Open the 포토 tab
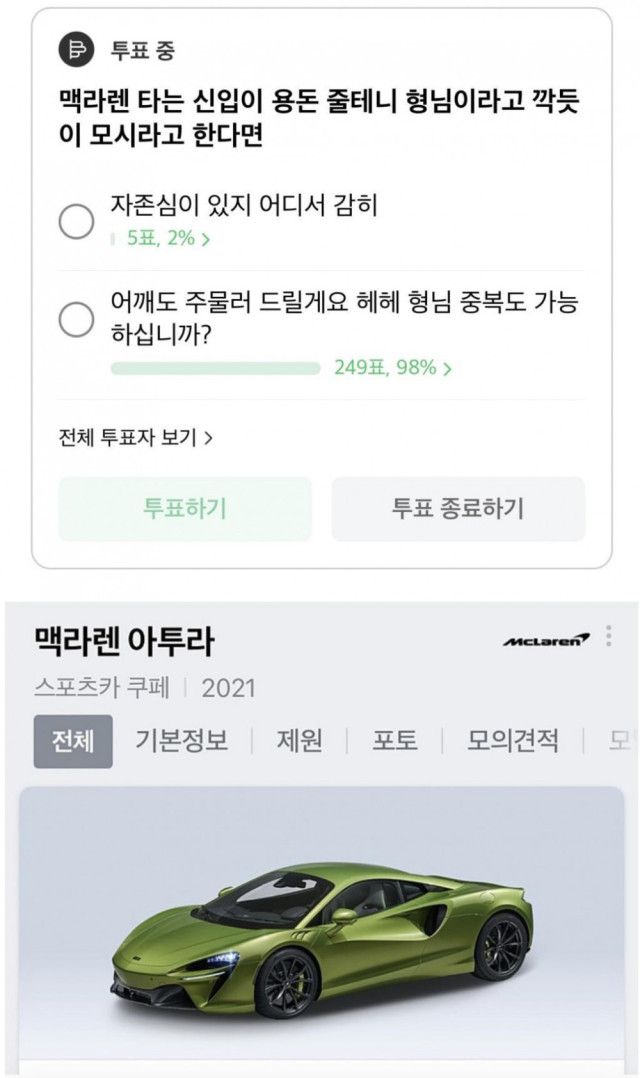Image resolution: width=640 pixels, height=1078 pixels. point(394,741)
